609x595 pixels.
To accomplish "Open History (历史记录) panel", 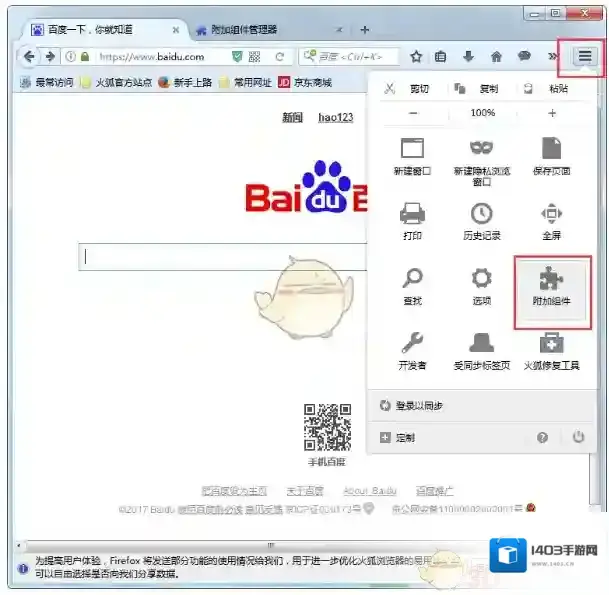I will (482, 221).
